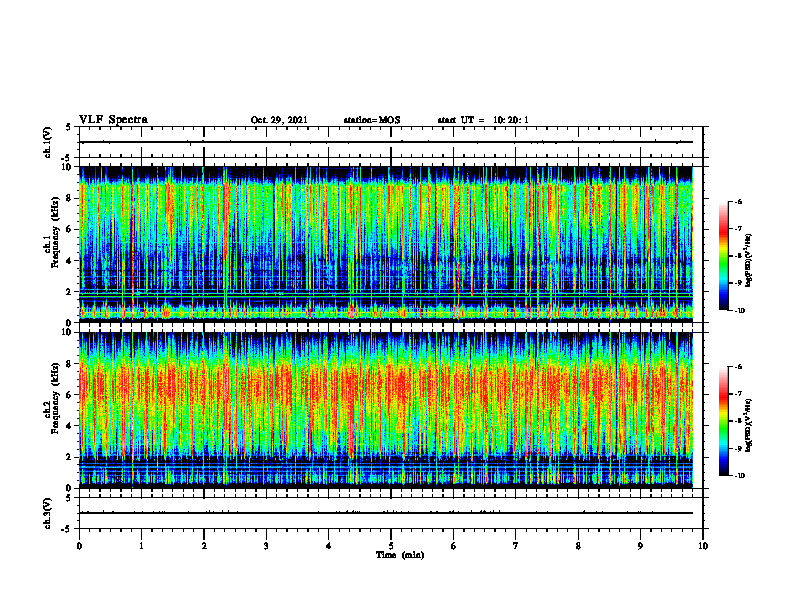This screenshot has width=792, height=612.
Task: Click the ch.2 color bar log(PSD) label
Action: click(x=749, y=425)
